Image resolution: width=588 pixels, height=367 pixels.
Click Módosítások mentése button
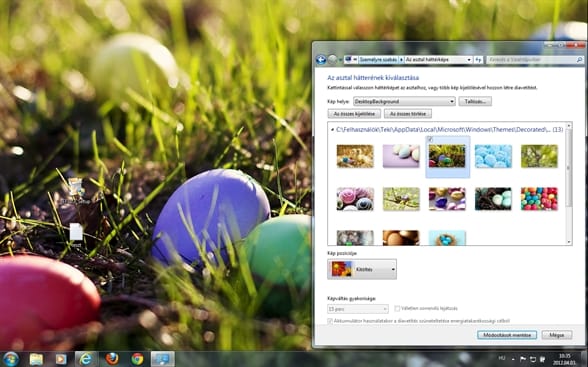pyautogui.click(x=507, y=335)
